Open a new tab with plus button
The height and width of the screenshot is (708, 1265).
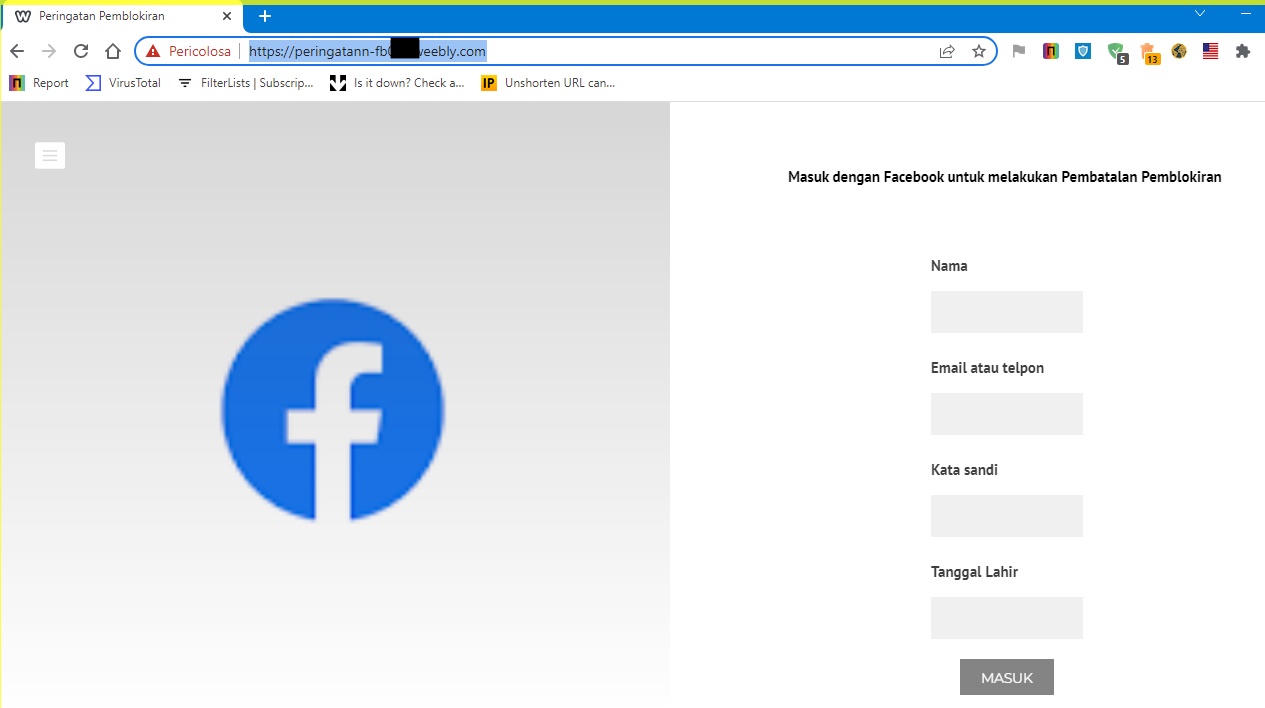pyautogui.click(x=265, y=16)
